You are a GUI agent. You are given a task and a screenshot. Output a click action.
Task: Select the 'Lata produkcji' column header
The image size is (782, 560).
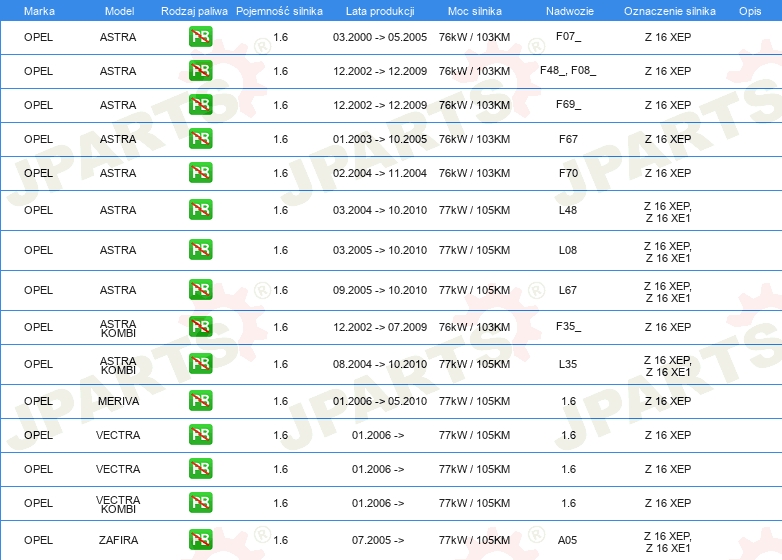pyautogui.click(x=380, y=11)
